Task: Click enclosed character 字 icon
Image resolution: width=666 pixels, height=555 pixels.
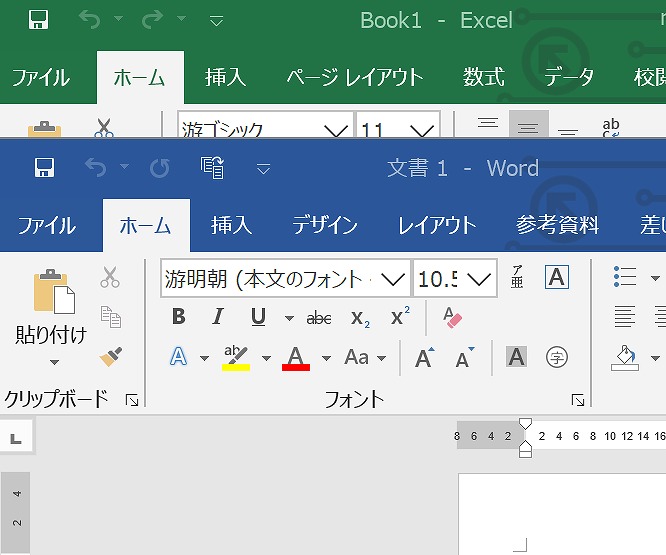Action: (x=557, y=357)
